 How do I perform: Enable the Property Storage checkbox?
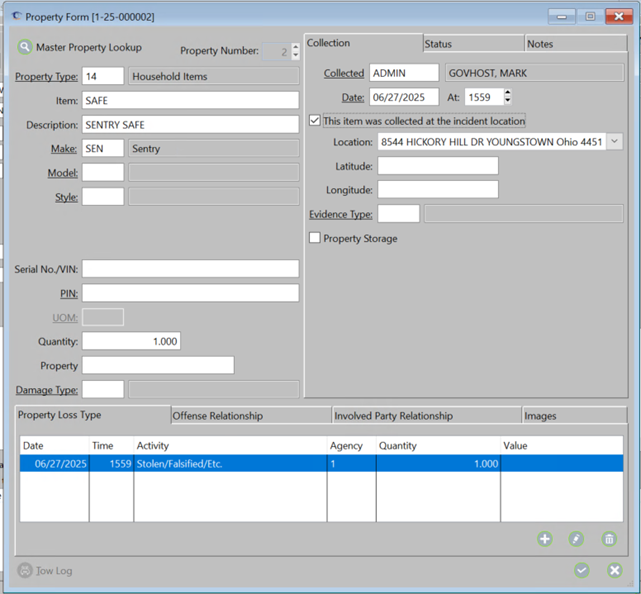[x=315, y=238]
